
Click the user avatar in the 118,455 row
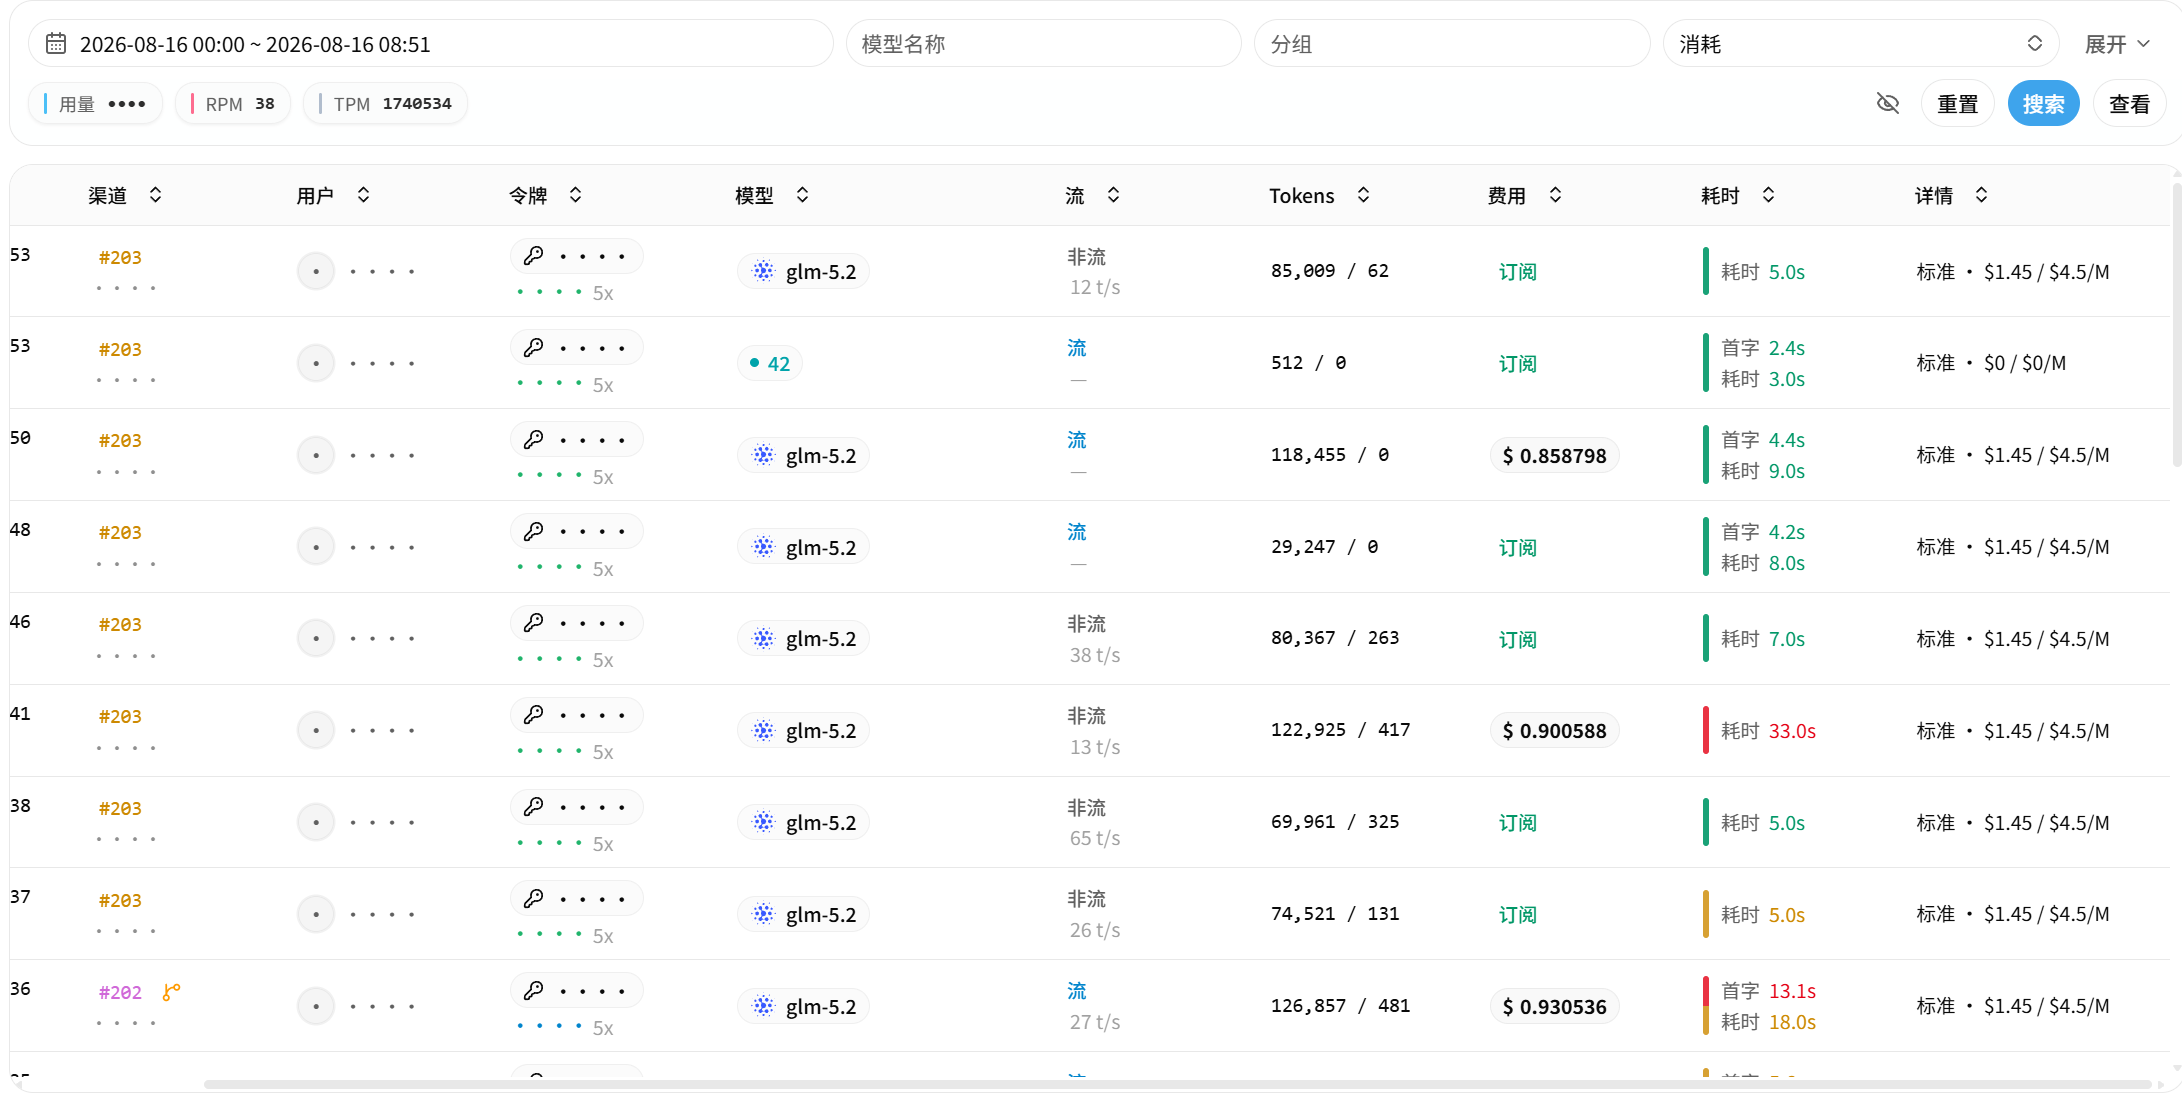[x=316, y=455]
